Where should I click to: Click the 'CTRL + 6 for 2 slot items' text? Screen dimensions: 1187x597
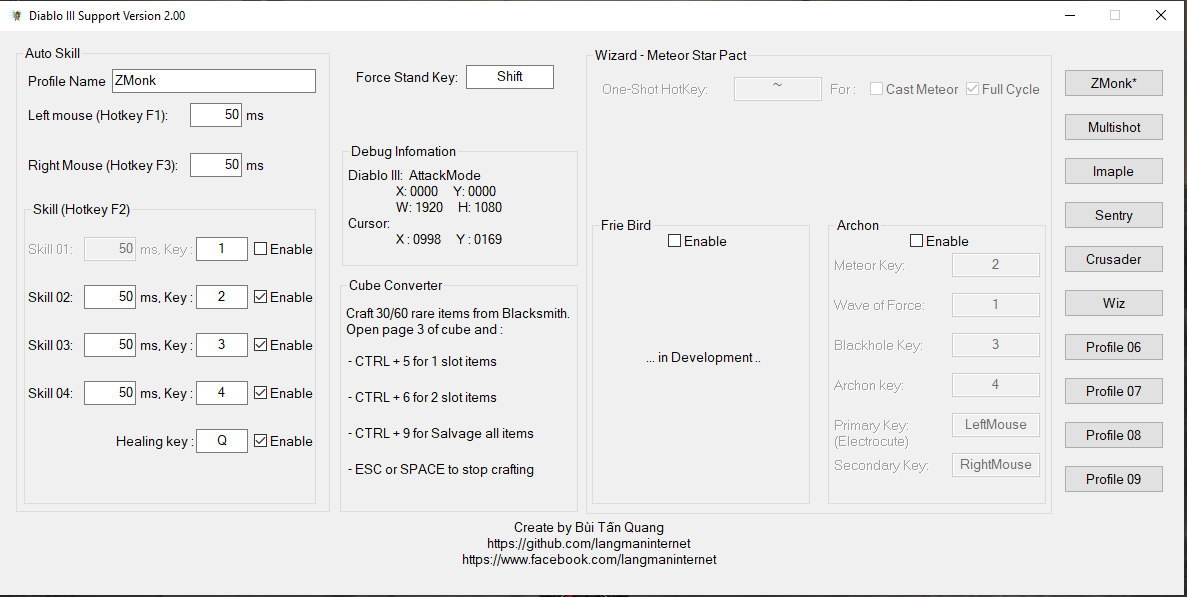click(x=422, y=397)
